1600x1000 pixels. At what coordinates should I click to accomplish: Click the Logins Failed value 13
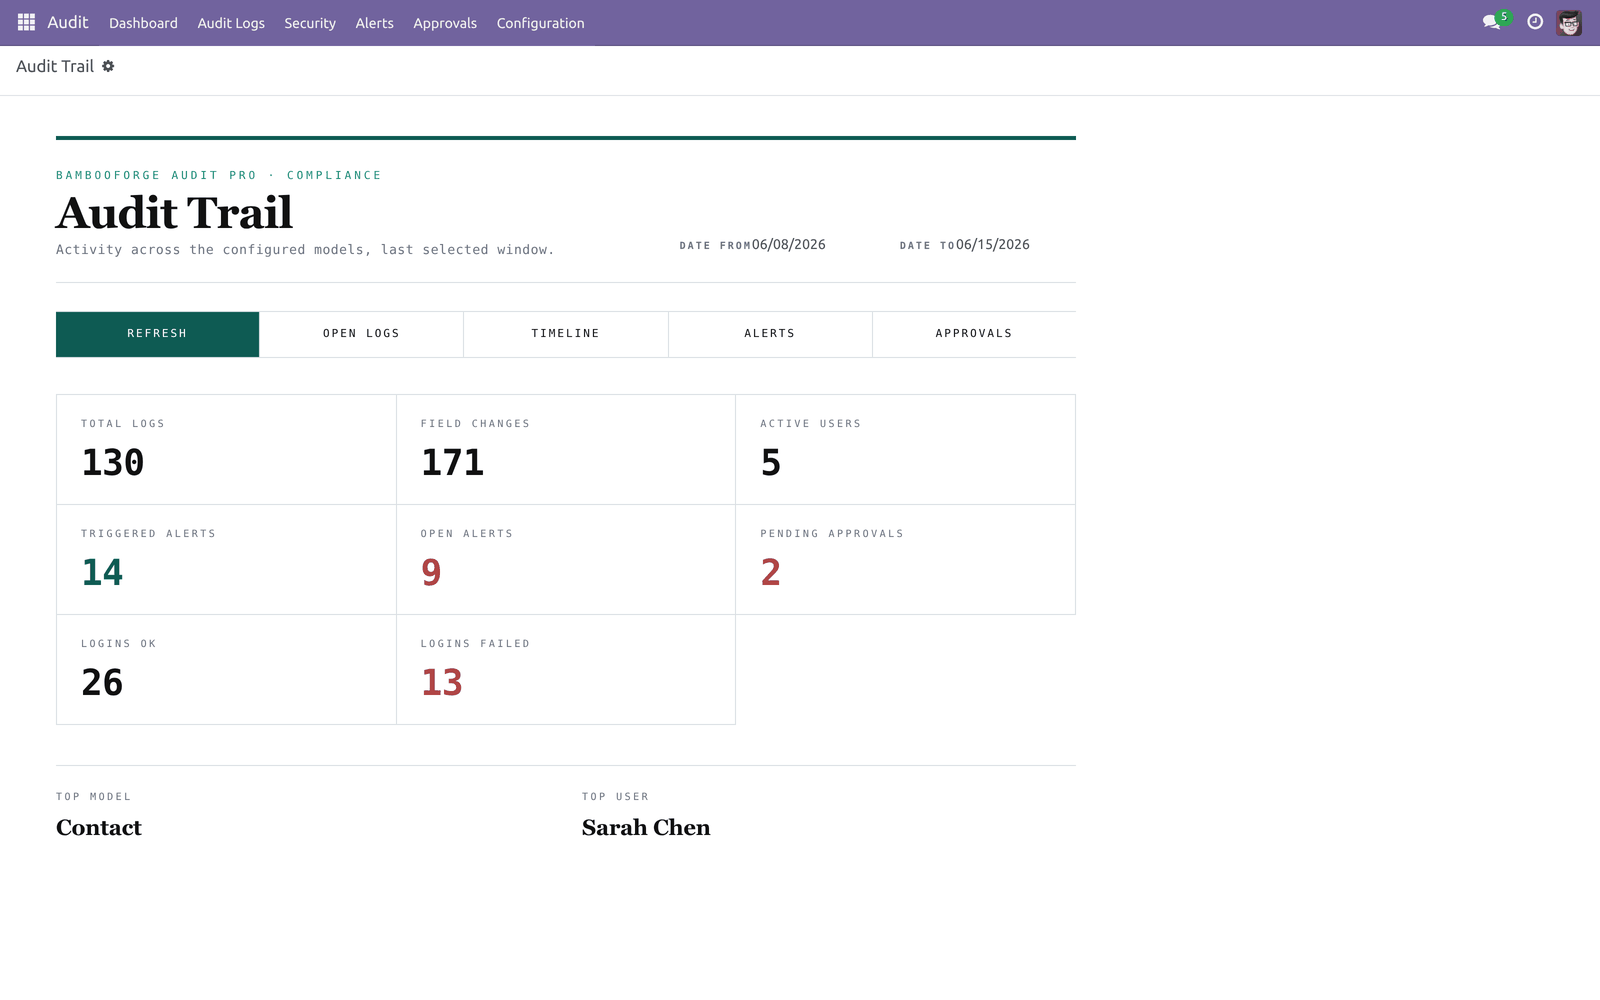pyautogui.click(x=442, y=683)
